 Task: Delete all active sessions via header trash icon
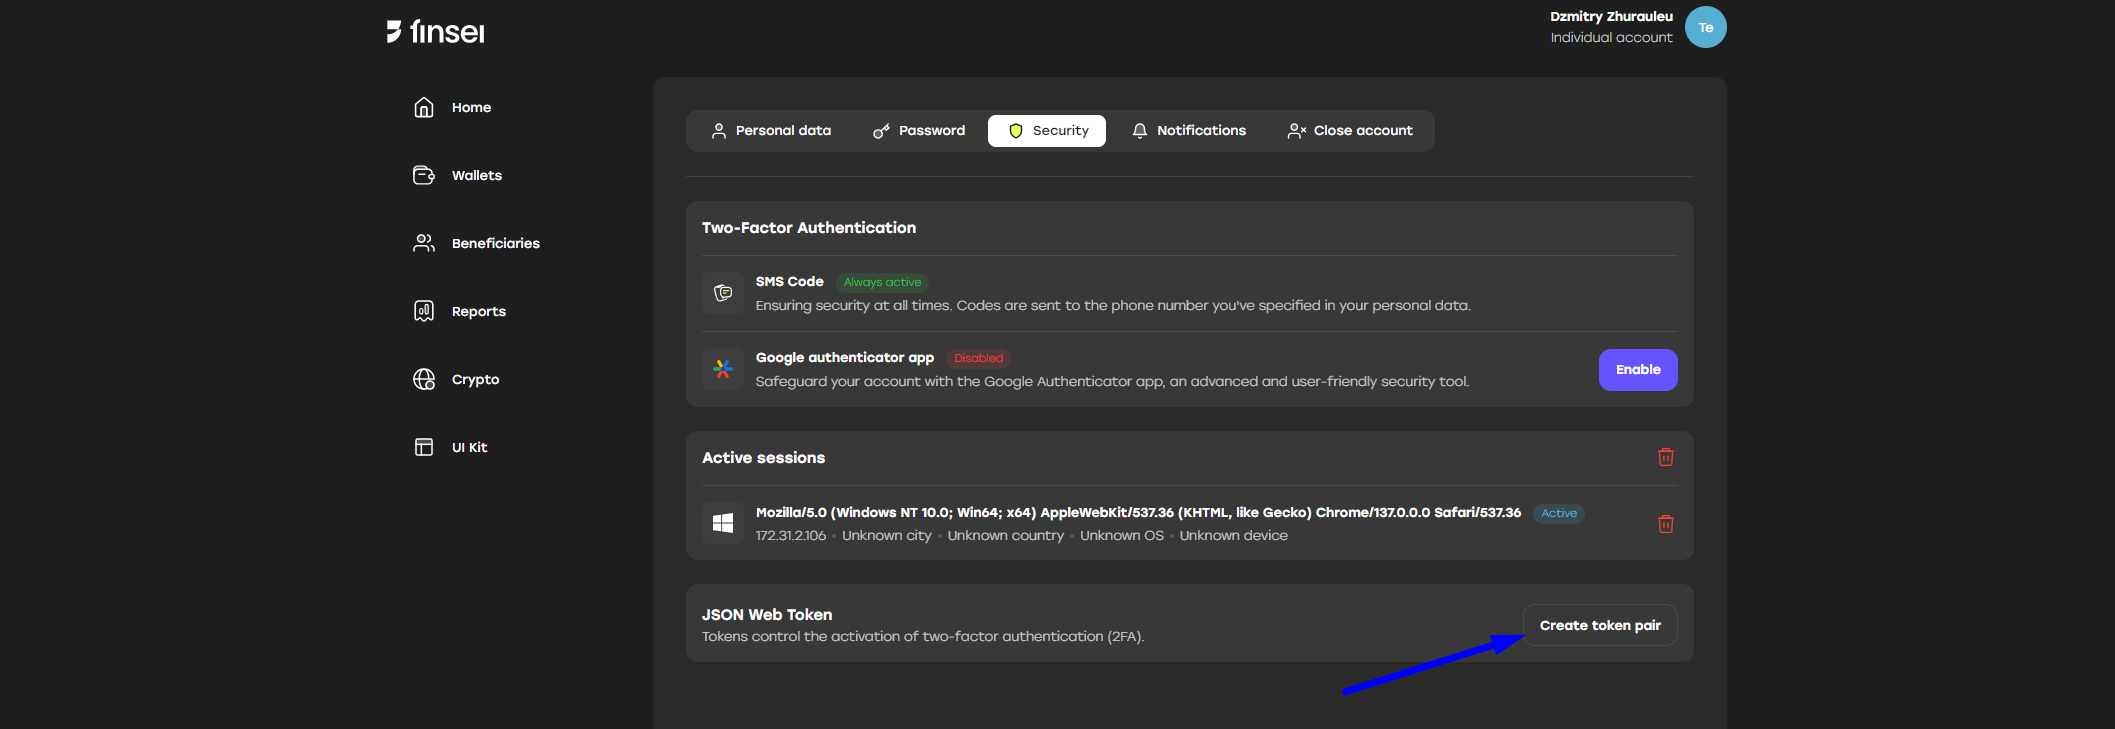[1666, 457]
